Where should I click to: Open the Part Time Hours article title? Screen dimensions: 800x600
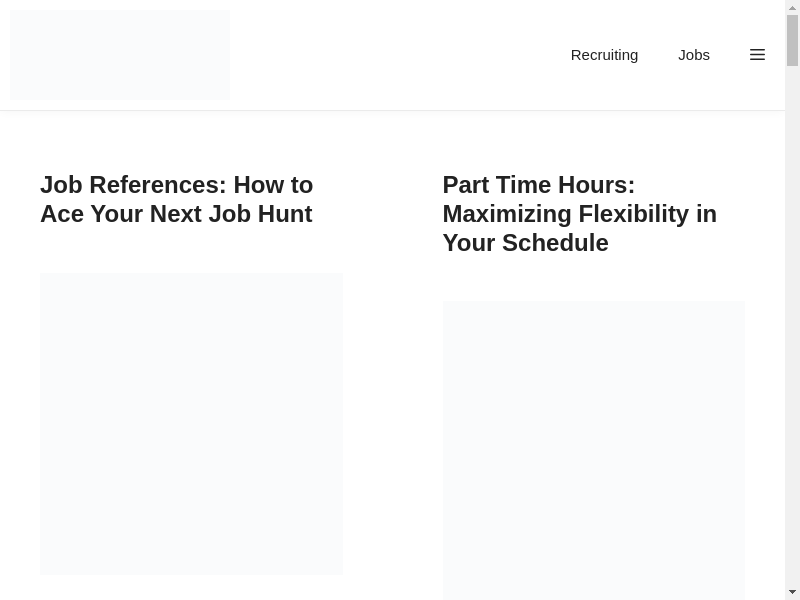(x=579, y=214)
